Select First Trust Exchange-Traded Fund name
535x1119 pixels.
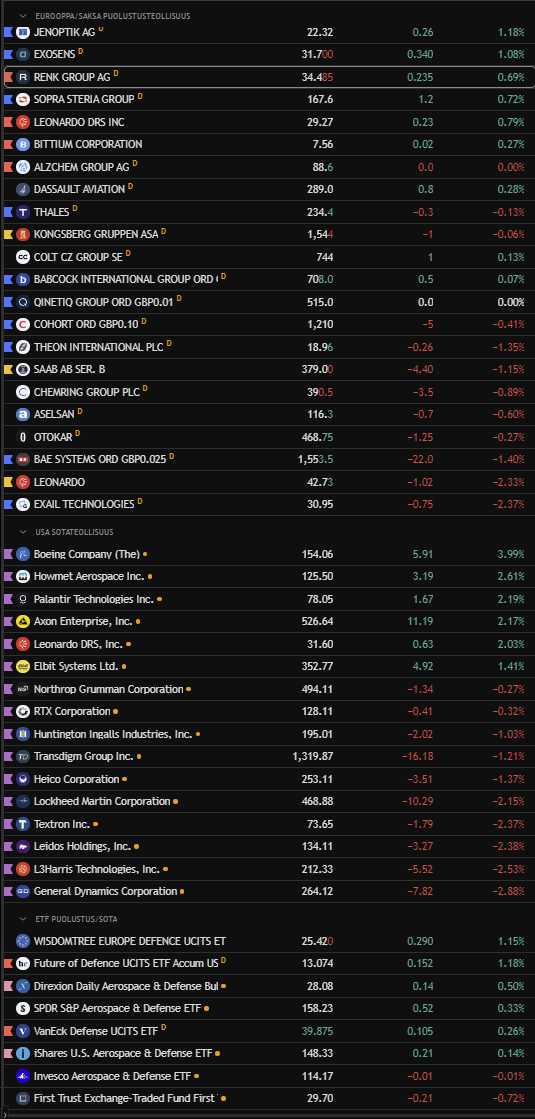(126, 1098)
